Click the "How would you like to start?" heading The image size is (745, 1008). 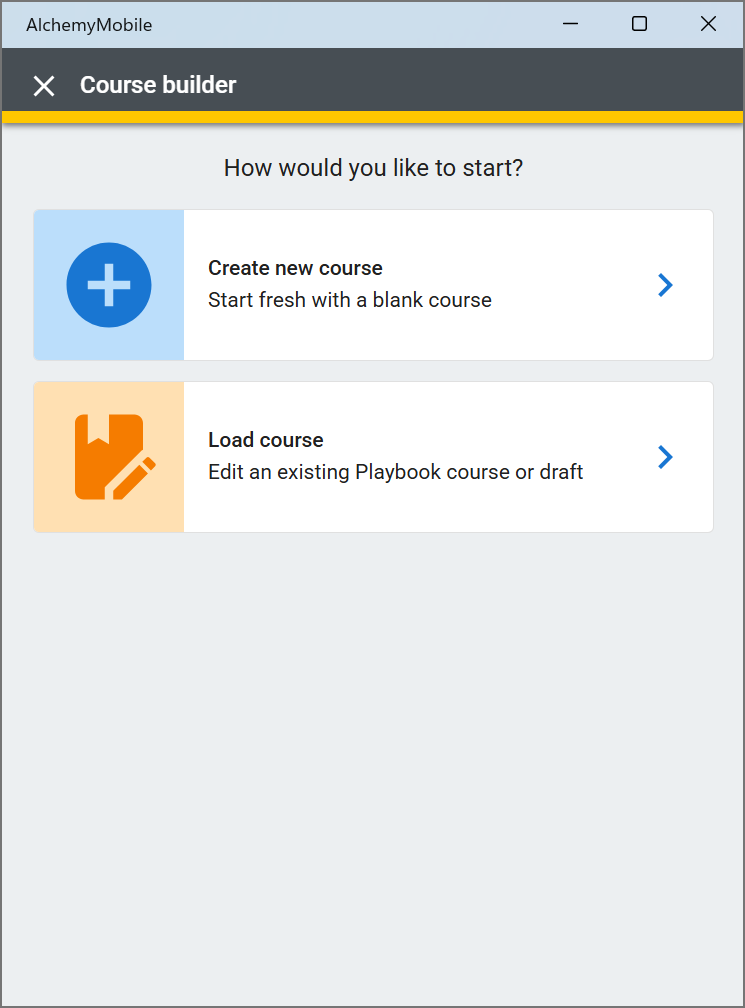point(373,168)
